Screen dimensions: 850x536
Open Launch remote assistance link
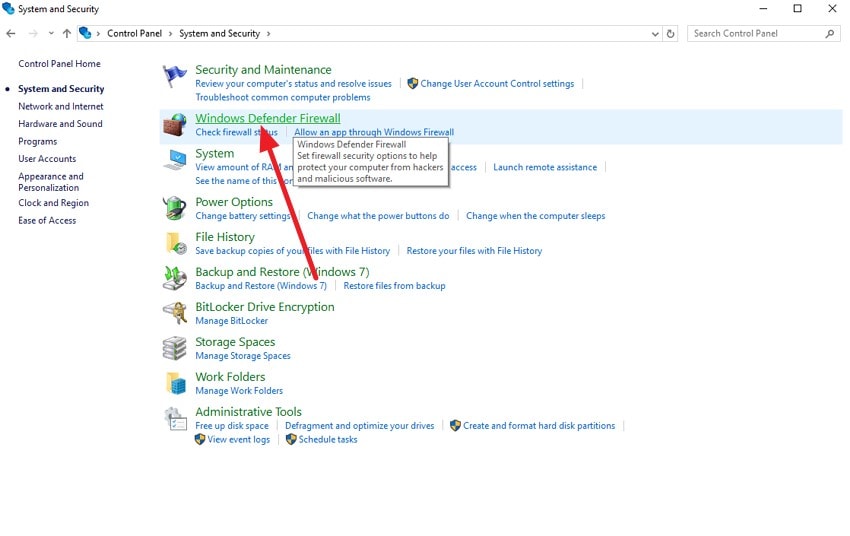coord(545,167)
